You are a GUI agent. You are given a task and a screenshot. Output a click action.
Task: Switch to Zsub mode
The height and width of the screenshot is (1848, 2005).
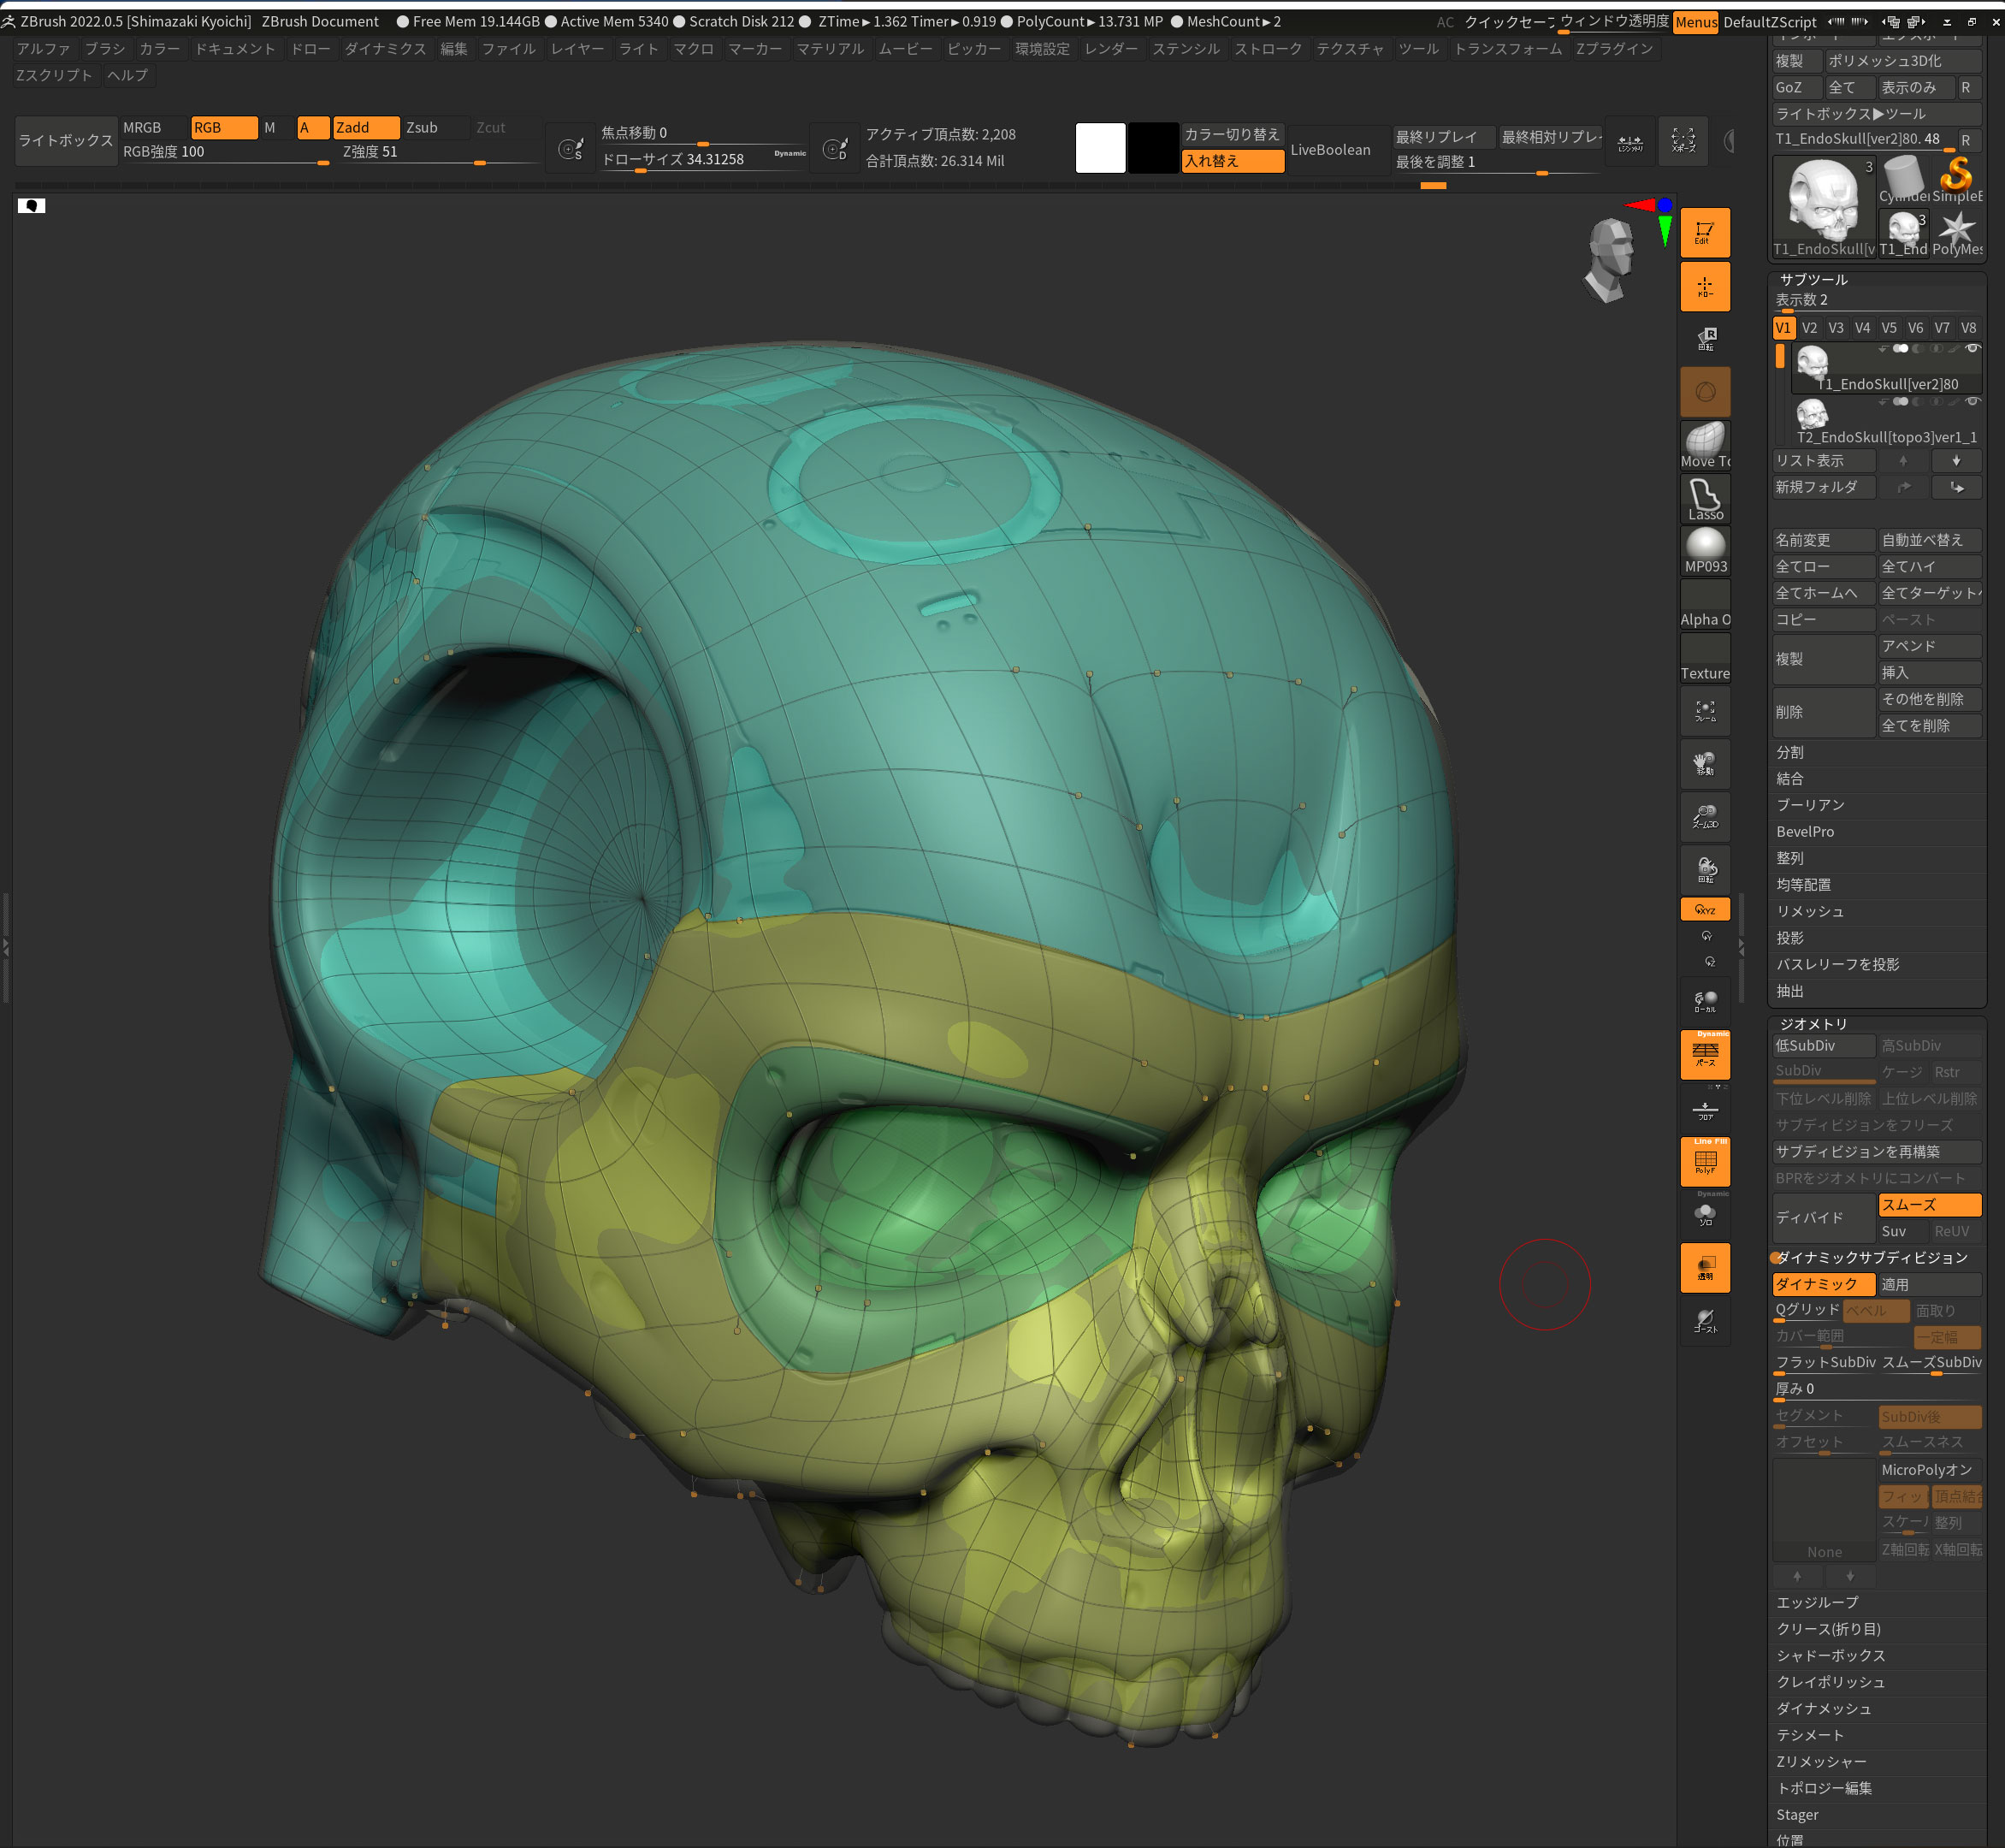click(436, 128)
